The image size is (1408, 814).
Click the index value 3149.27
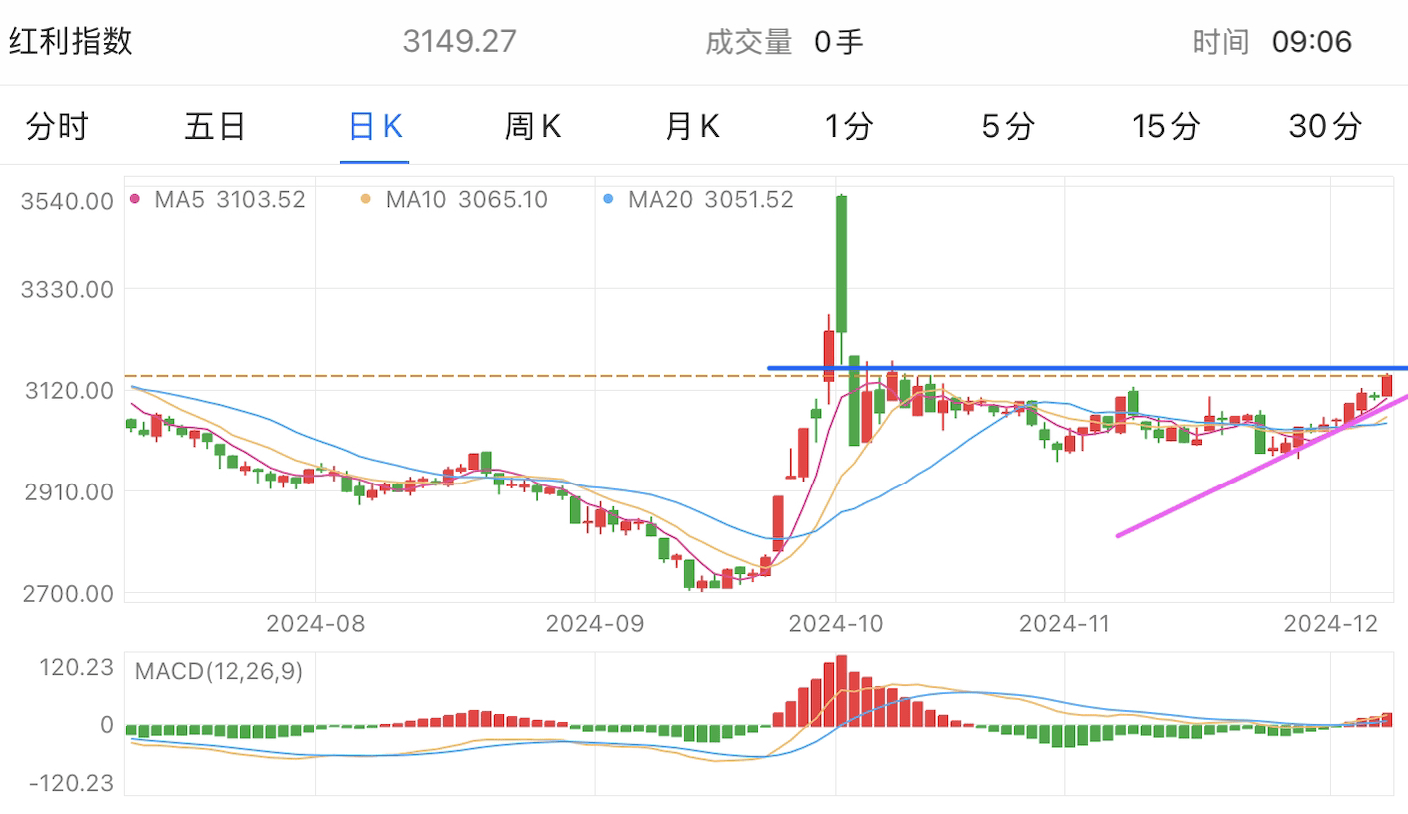[x=460, y=41]
